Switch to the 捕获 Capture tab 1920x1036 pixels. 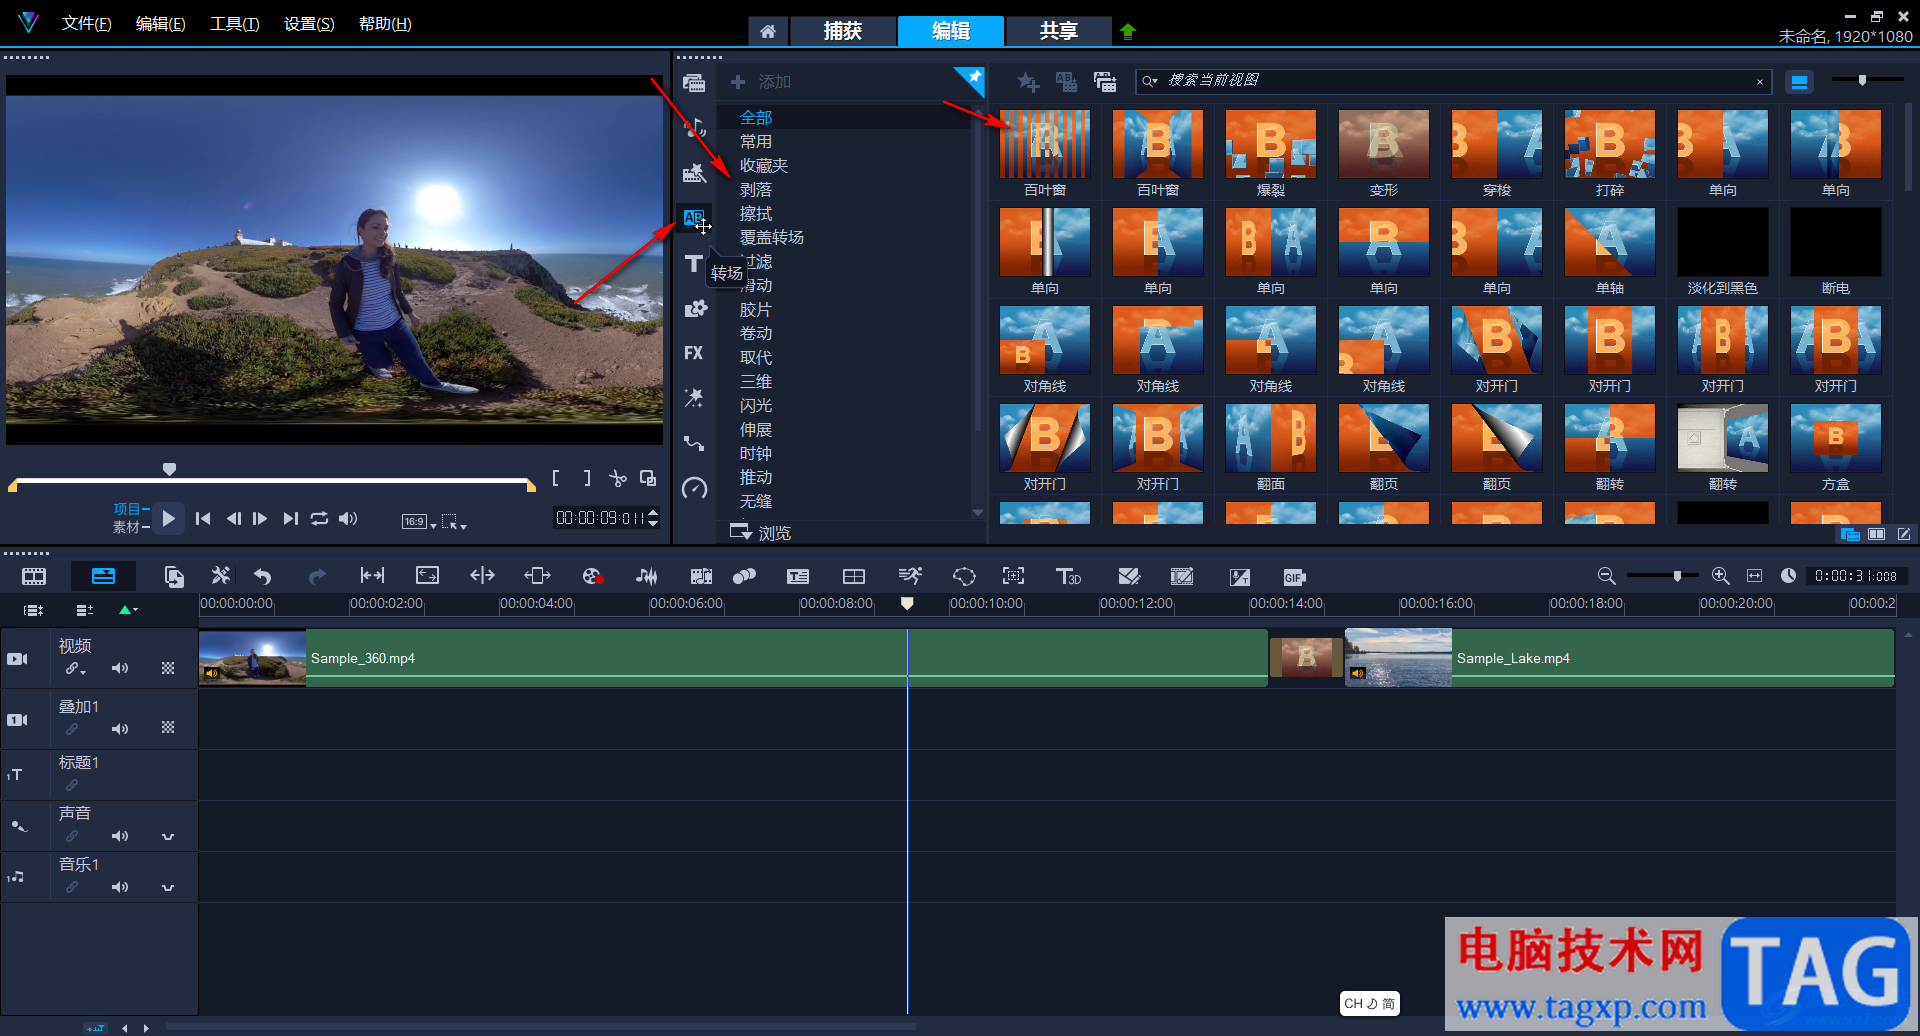click(842, 31)
